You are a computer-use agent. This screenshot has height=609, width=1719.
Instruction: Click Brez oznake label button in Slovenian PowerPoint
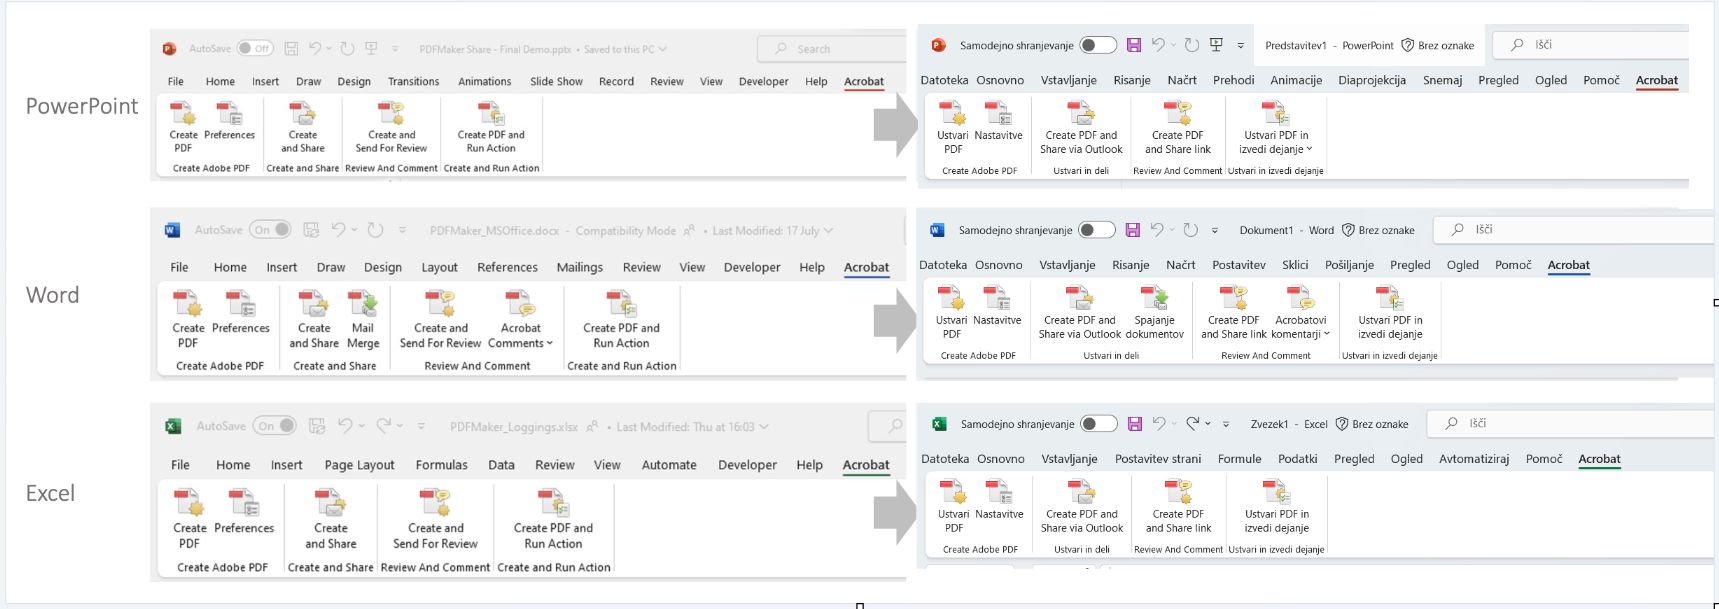pos(1438,45)
